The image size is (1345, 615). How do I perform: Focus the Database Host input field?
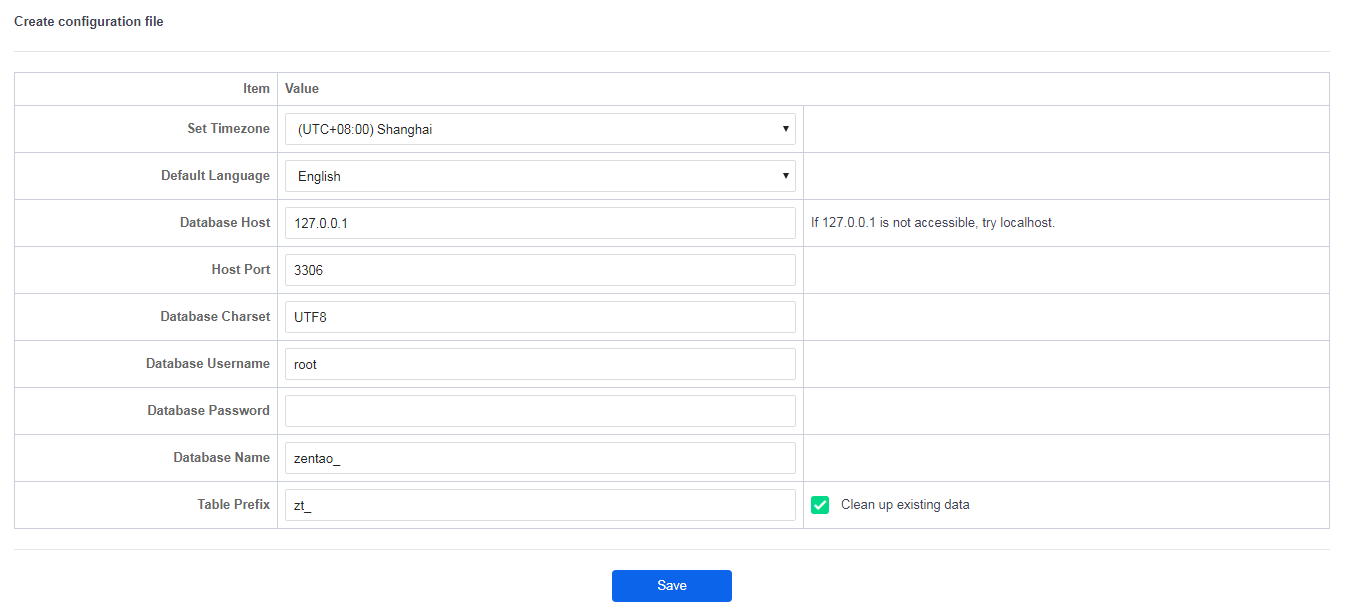[x=540, y=223]
